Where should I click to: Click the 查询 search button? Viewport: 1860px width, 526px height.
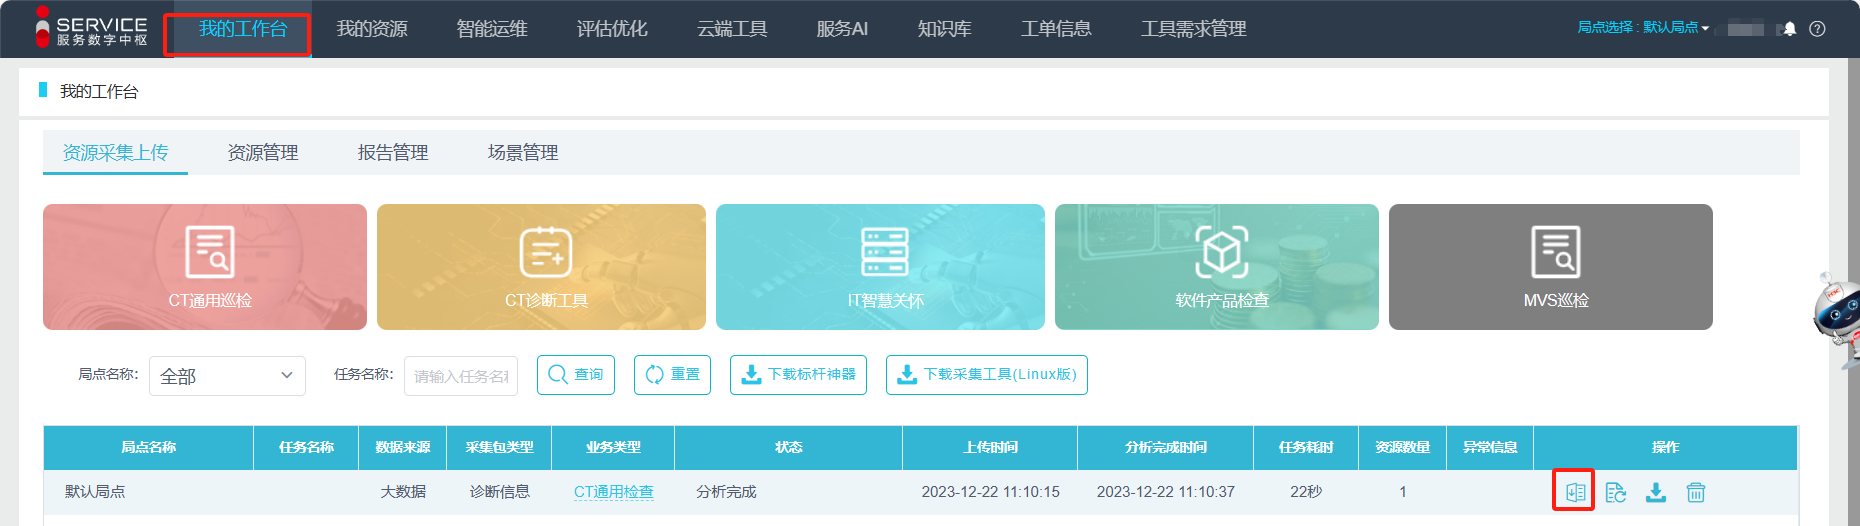(576, 375)
